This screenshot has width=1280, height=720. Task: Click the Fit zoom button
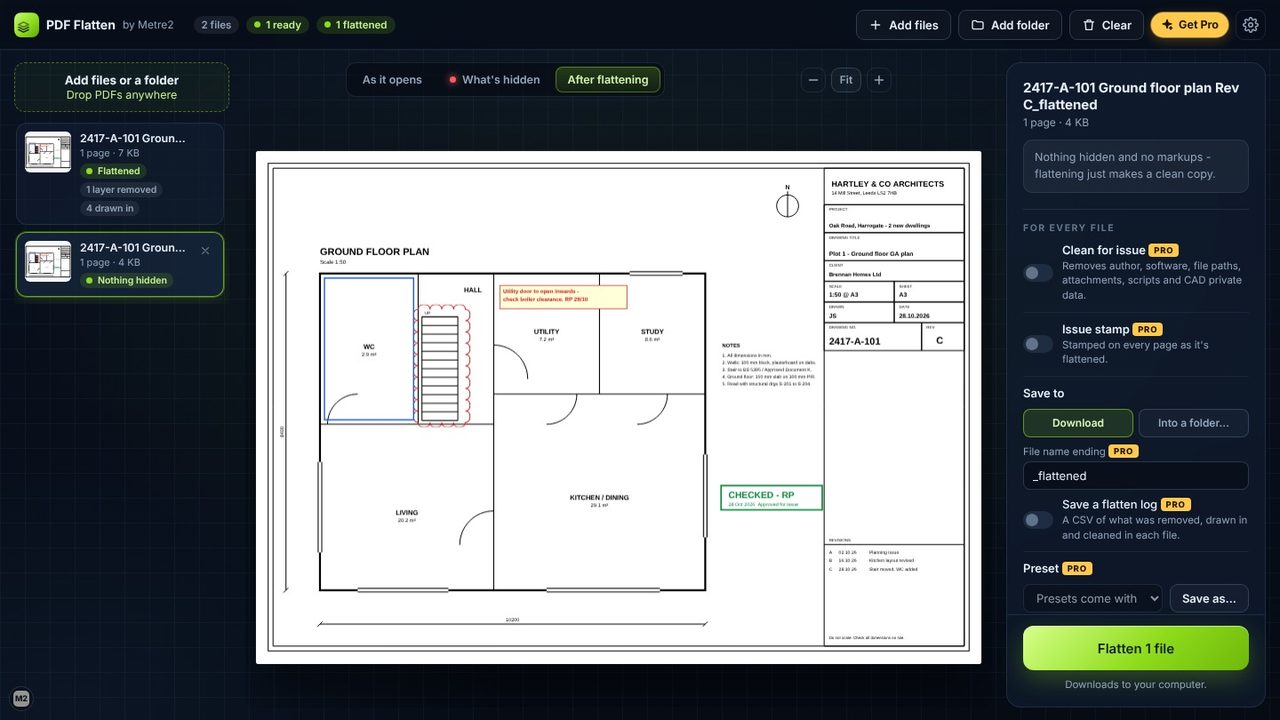tap(846, 80)
